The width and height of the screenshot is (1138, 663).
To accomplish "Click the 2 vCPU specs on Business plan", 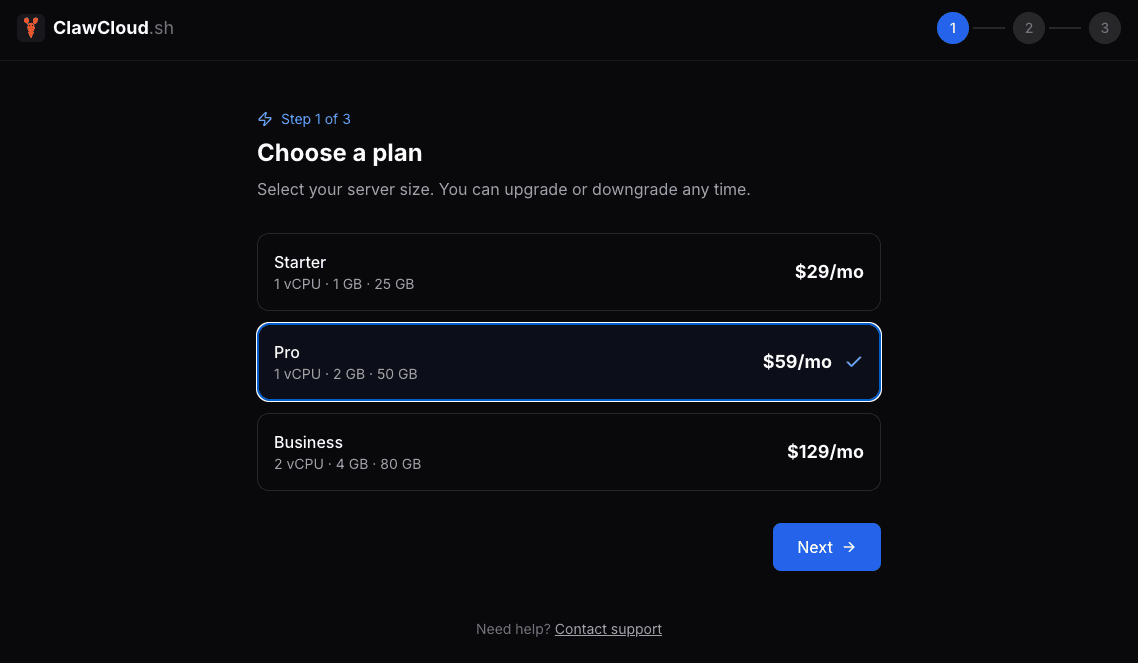I will tap(346, 464).
